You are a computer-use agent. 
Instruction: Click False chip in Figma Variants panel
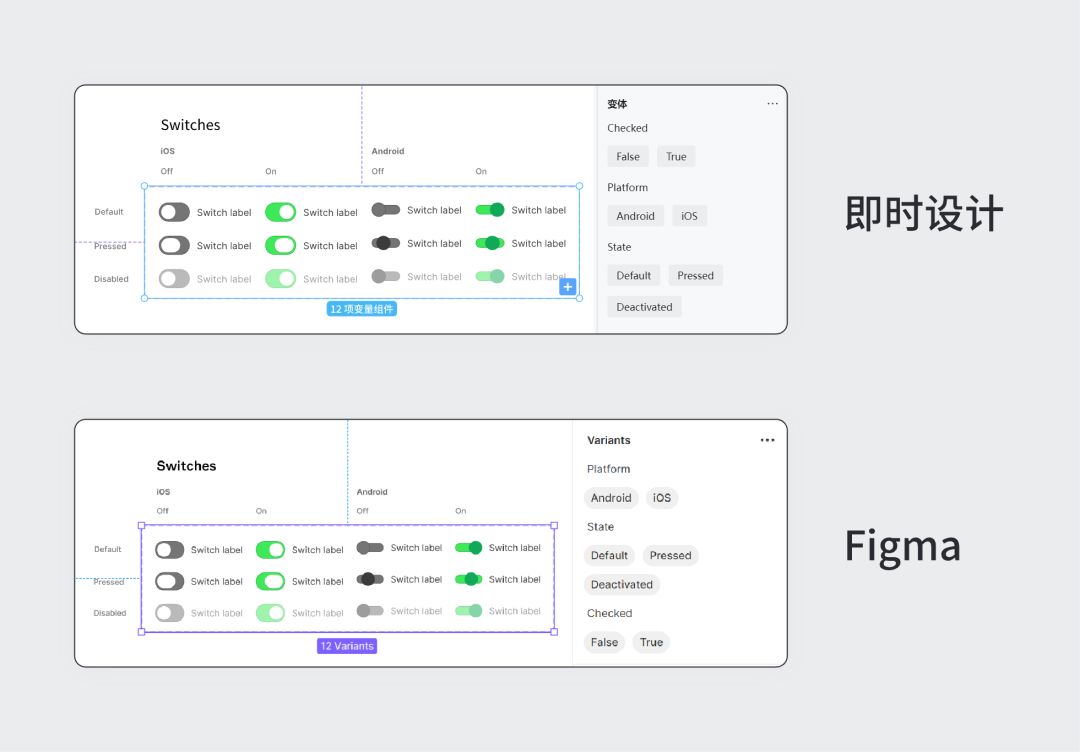604,643
